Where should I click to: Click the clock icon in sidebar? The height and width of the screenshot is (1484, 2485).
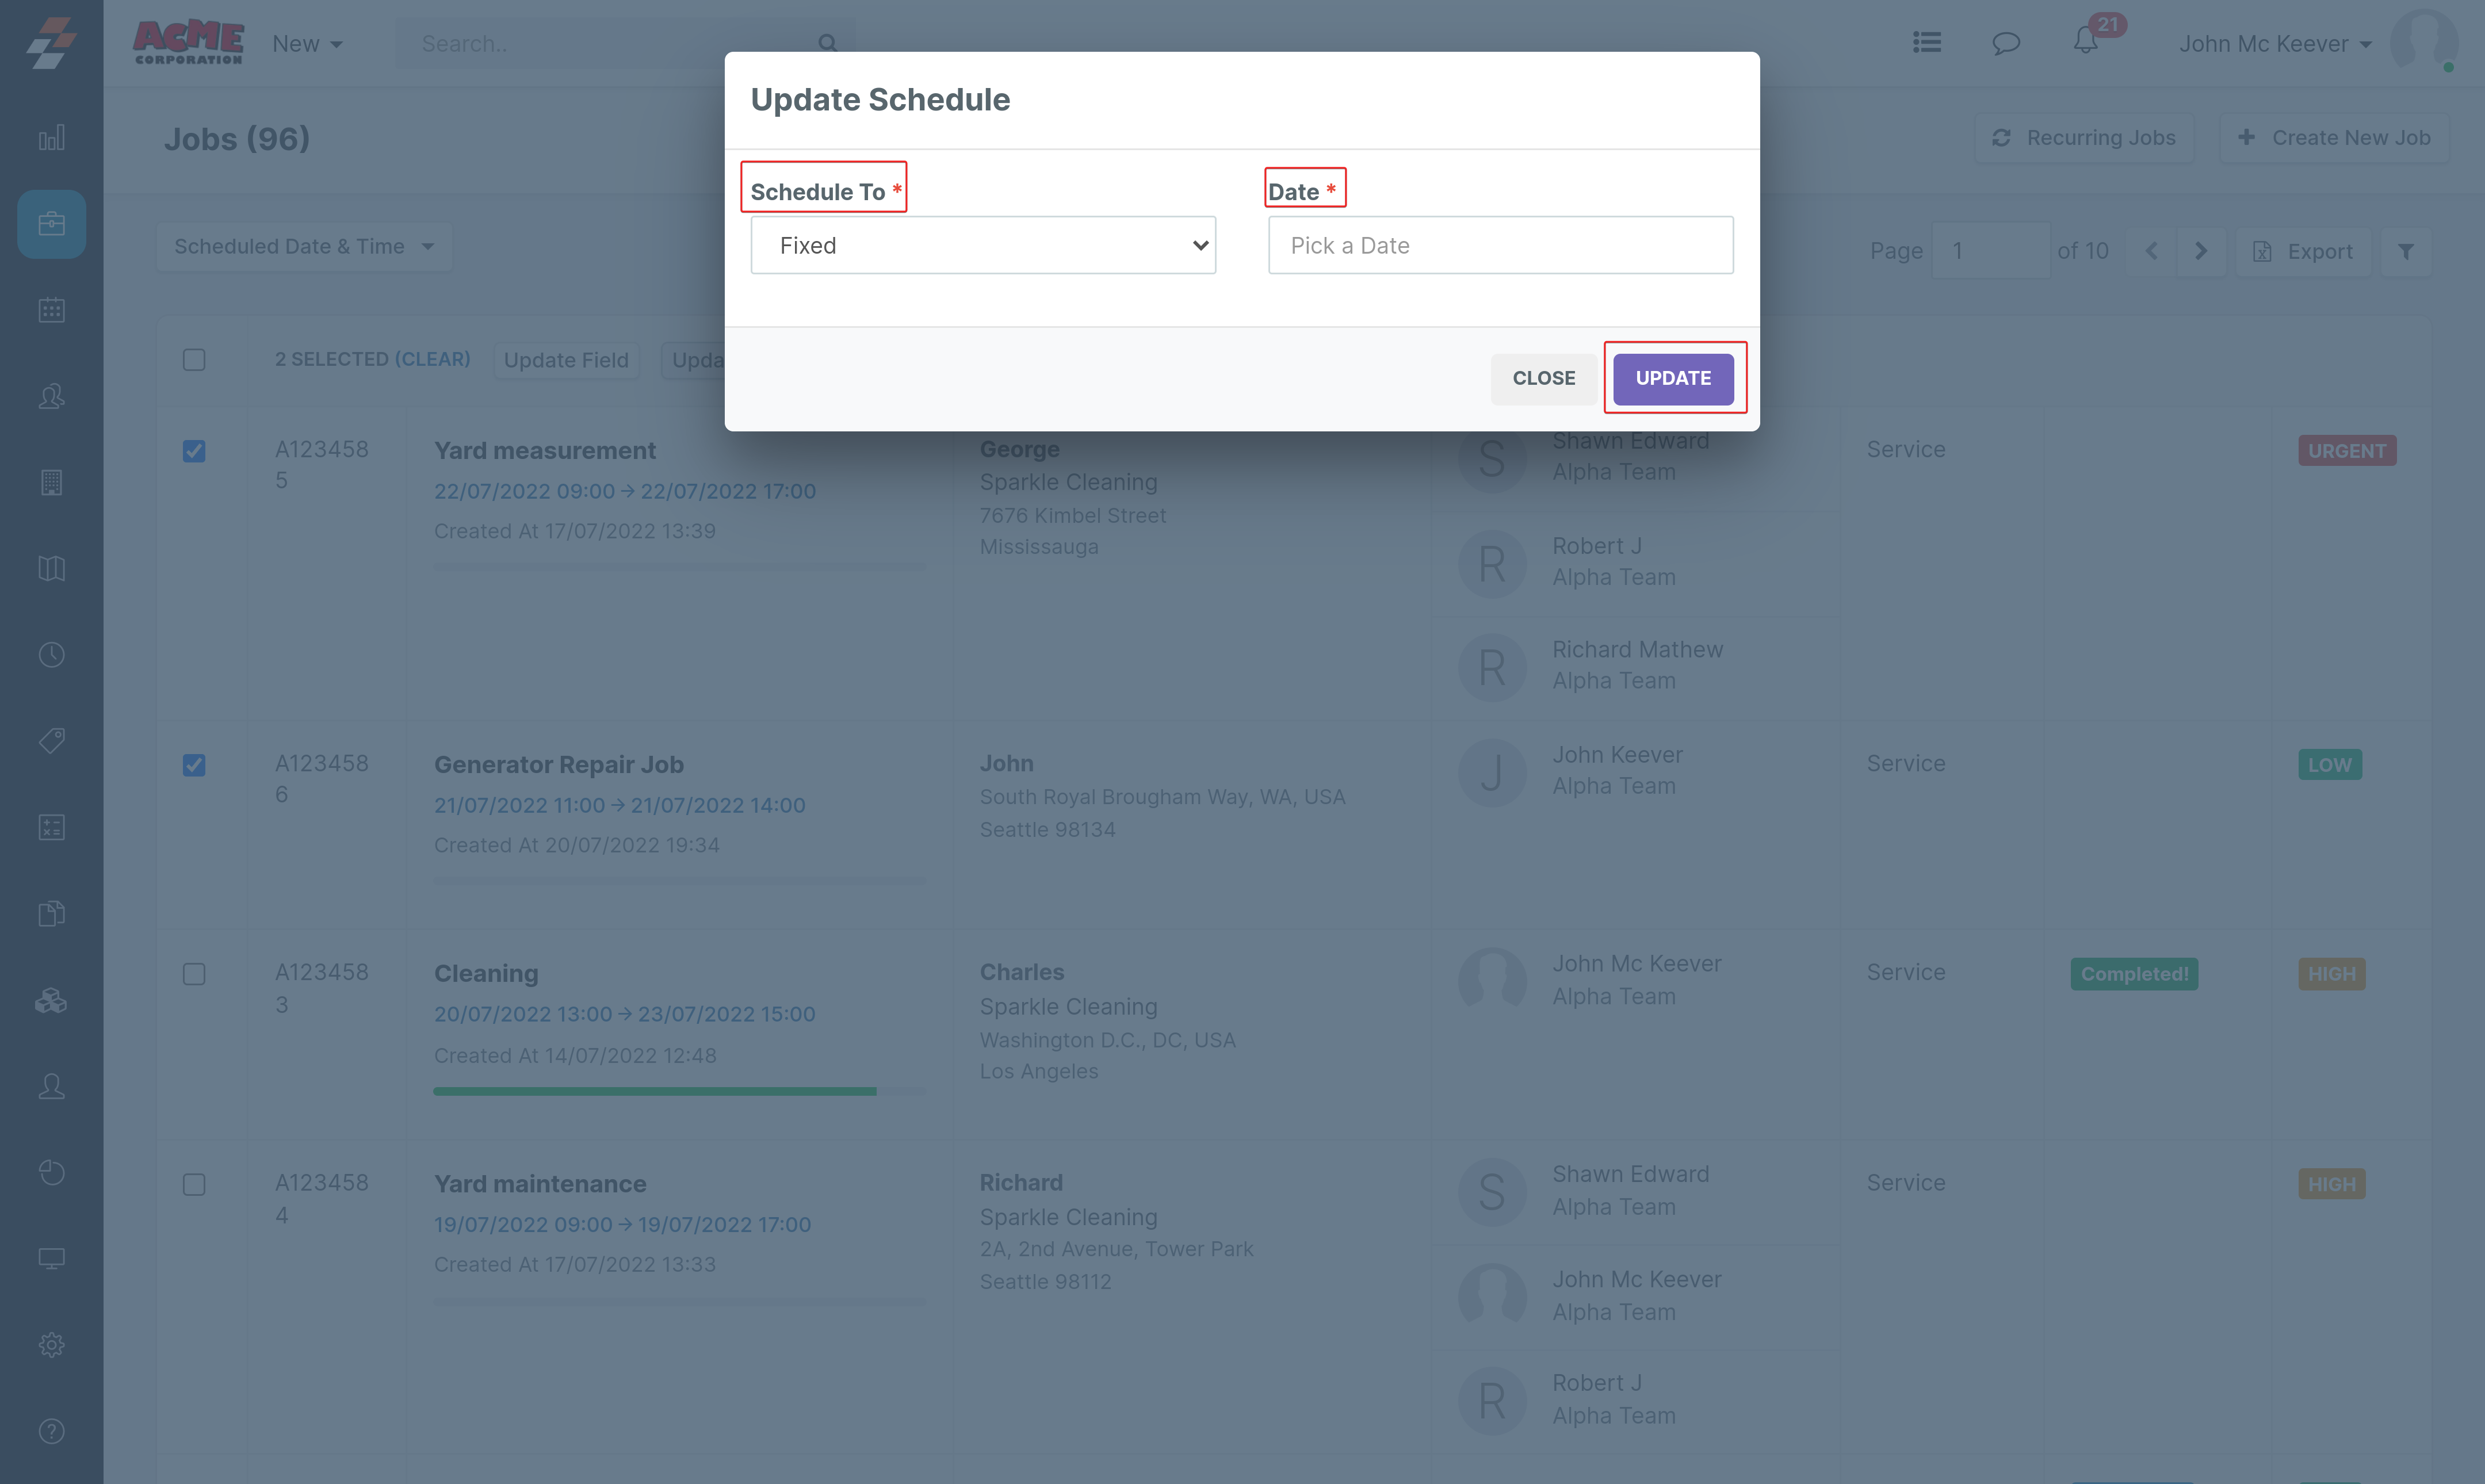tap(51, 654)
